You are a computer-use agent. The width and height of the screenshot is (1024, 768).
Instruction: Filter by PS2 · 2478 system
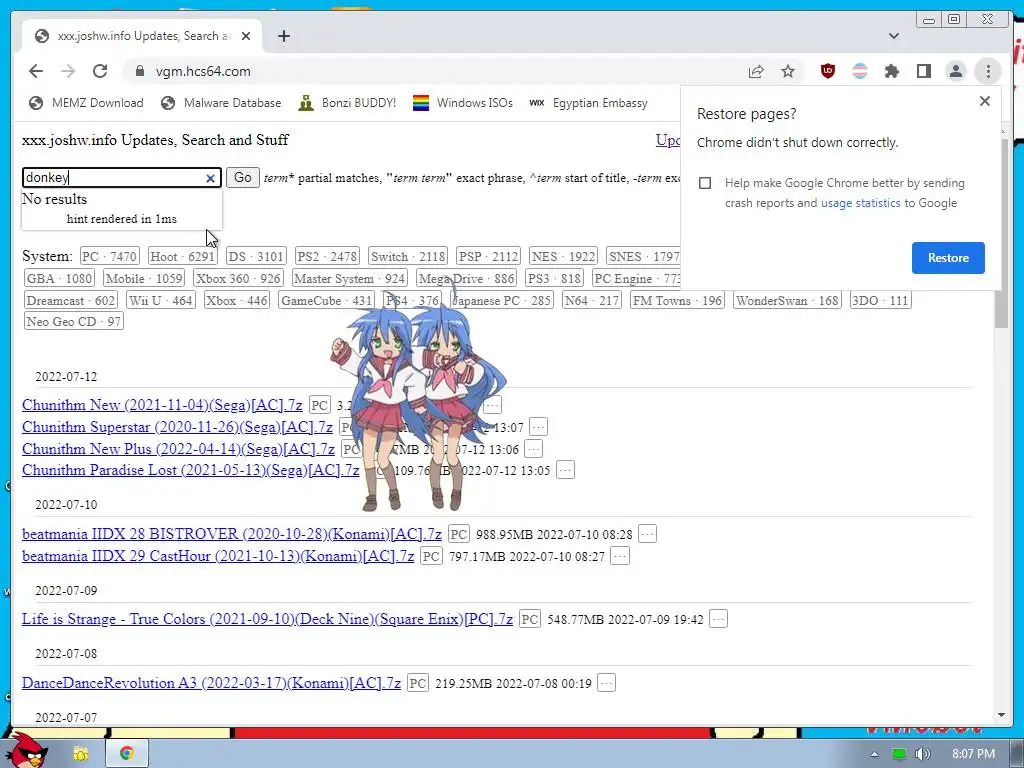pos(327,257)
